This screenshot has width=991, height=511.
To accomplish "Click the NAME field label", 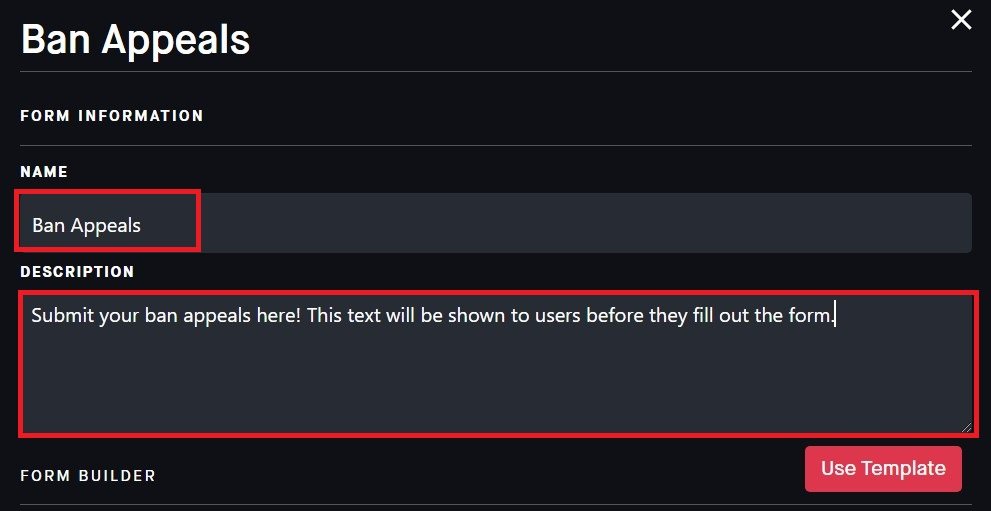I will pos(44,172).
